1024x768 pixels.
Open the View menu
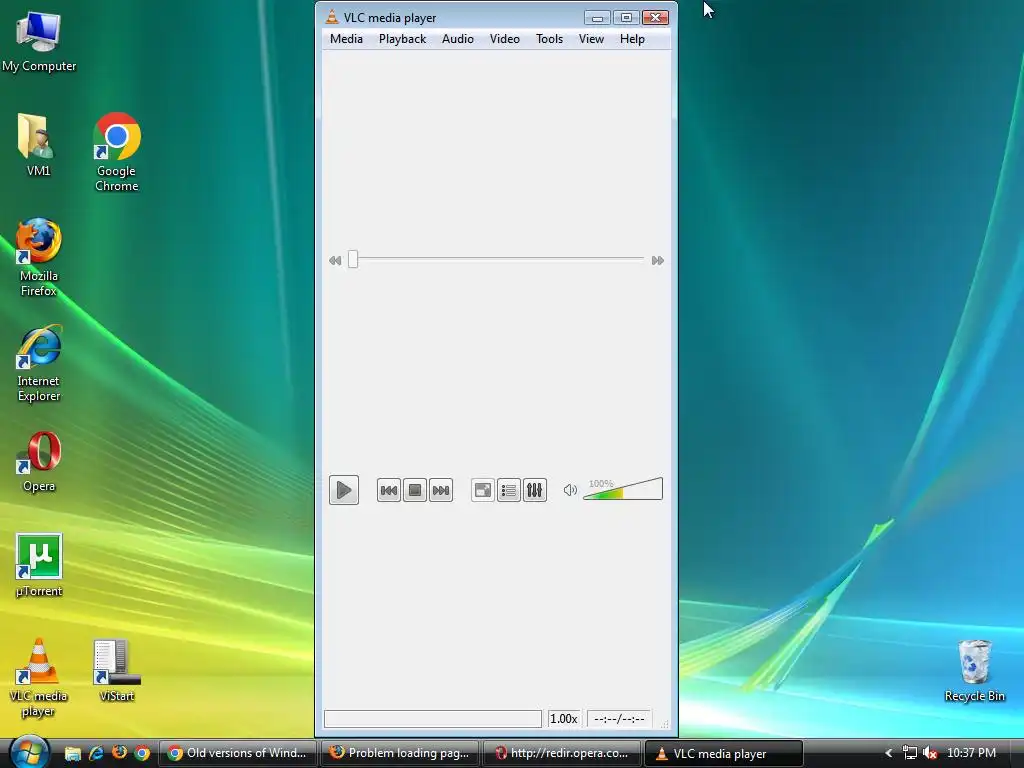[591, 39]
